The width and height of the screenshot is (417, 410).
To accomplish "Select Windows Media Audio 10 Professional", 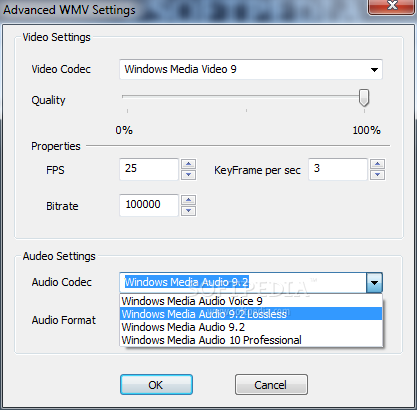I will coord(251,340).
